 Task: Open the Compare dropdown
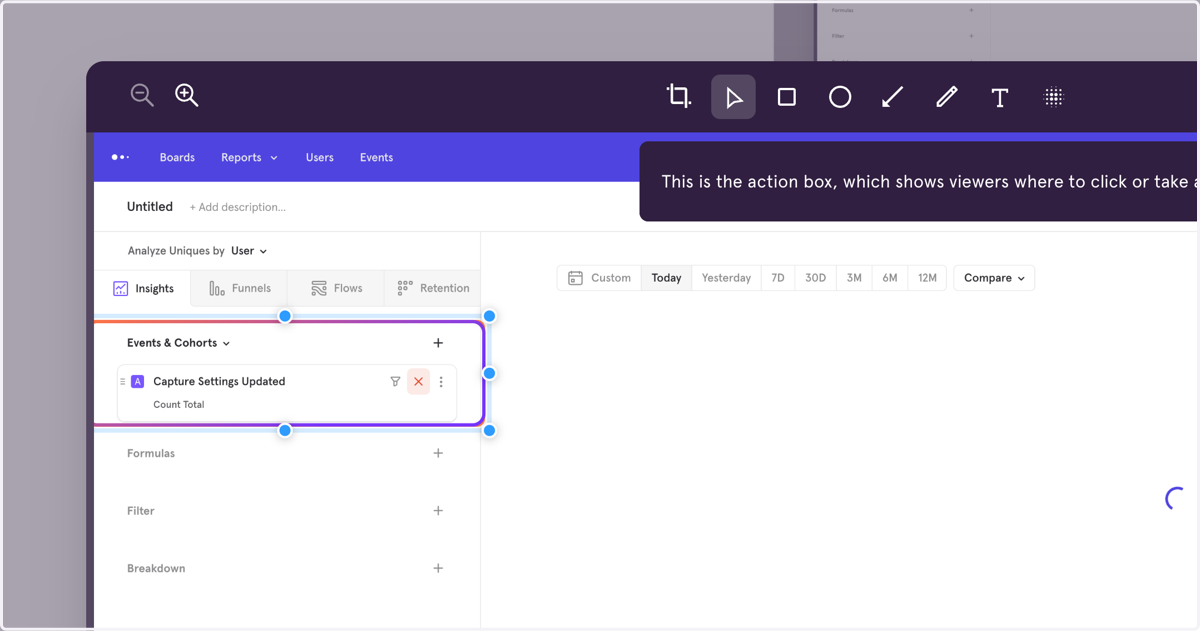pyautogui.click(x=994, y=278)
